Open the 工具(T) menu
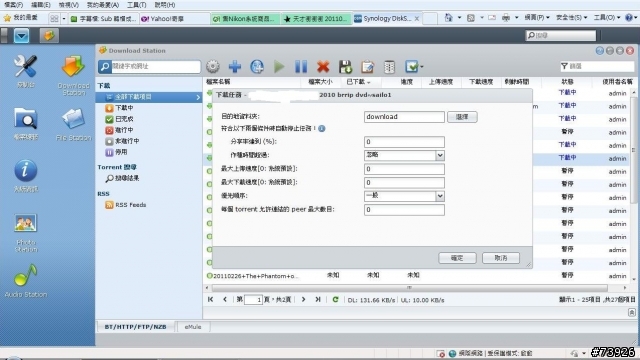This screenshot has height=360, width=640. pos(136,5)
